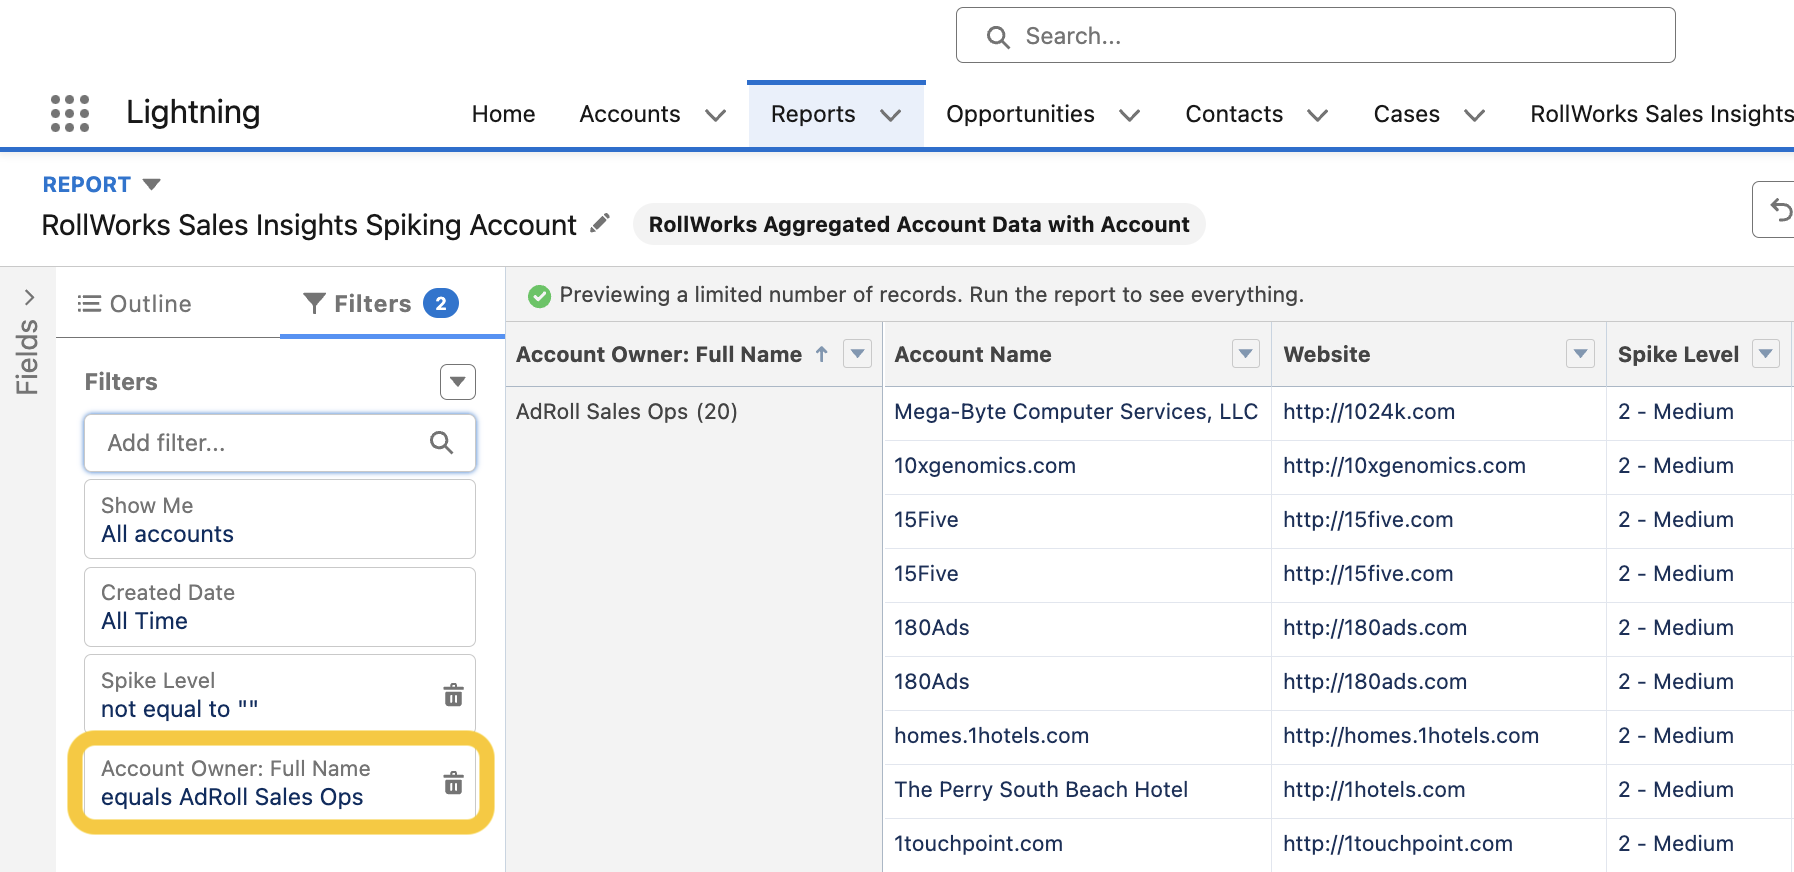Expand the REPORT type dropdown arrow

tap(152, 185)
